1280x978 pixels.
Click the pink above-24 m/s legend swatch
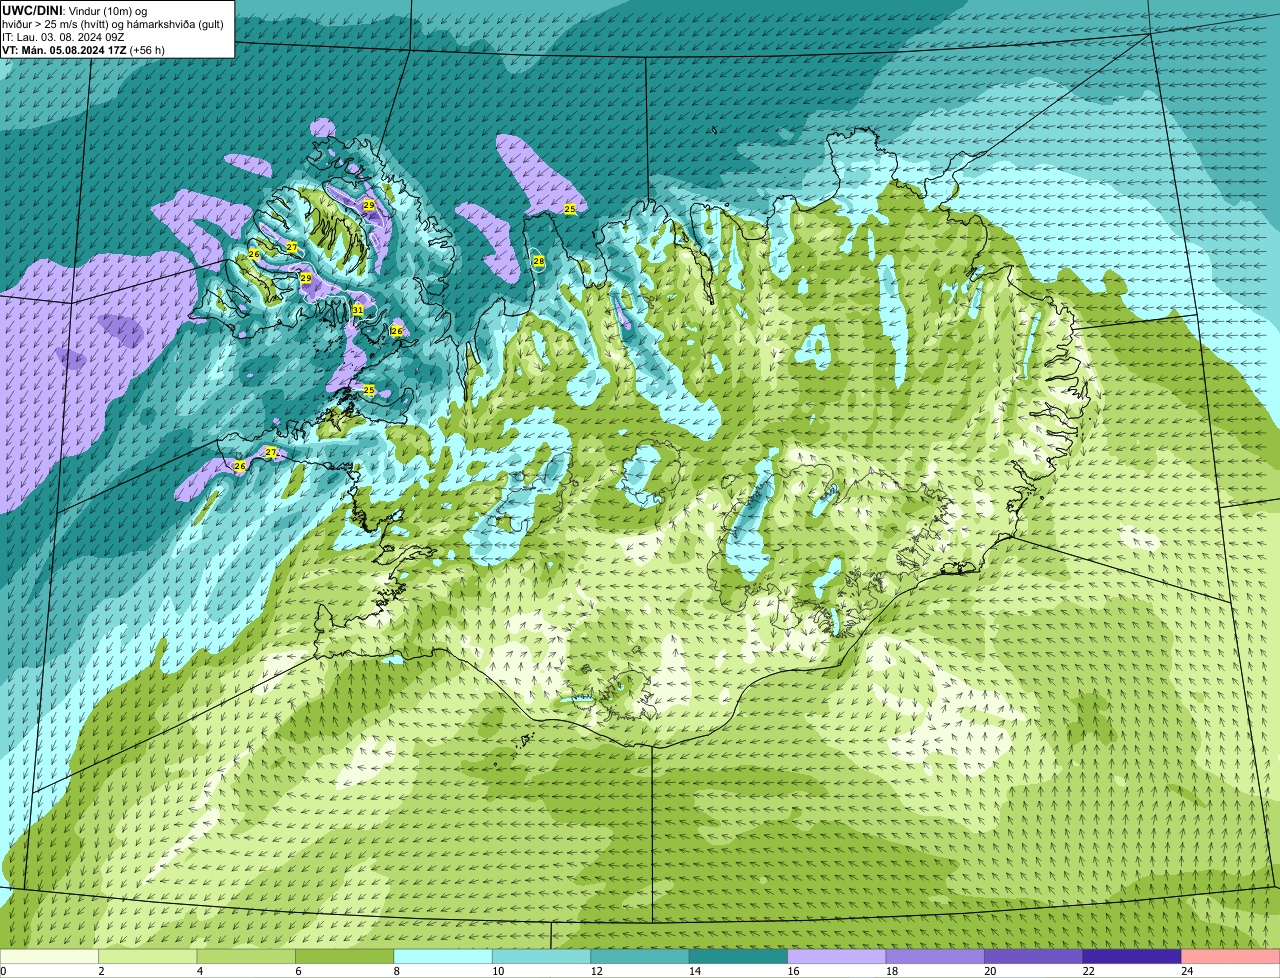1231,956
